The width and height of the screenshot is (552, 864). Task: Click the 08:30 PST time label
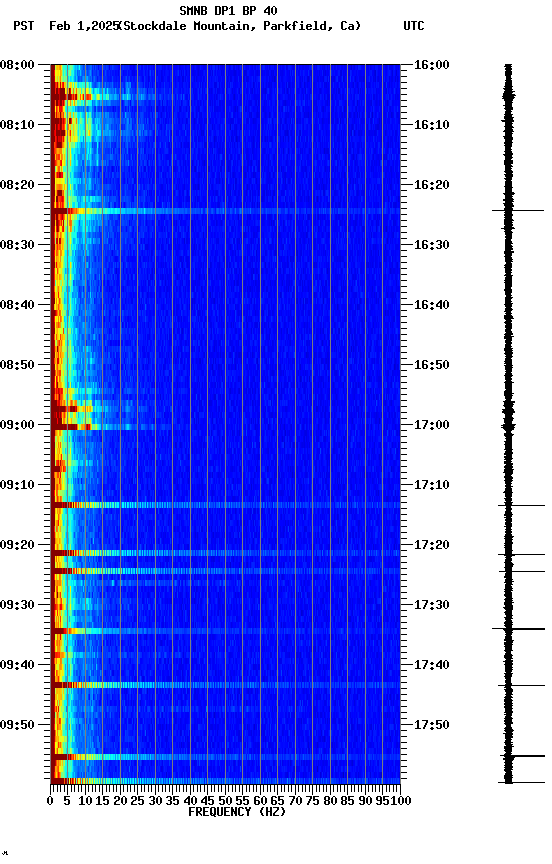click(x=17, y=245)
